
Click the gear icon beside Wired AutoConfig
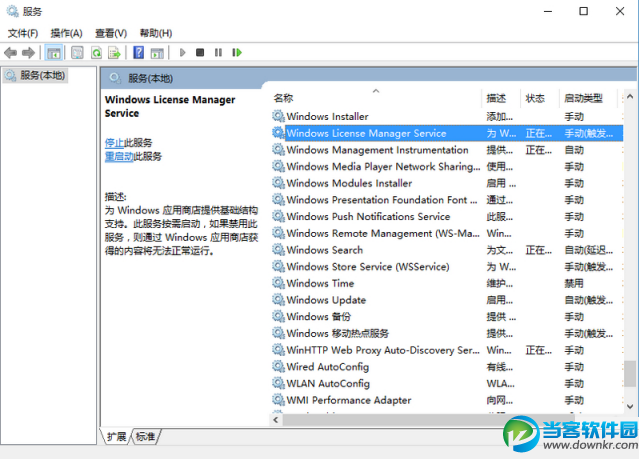click(x=278, y=366)
